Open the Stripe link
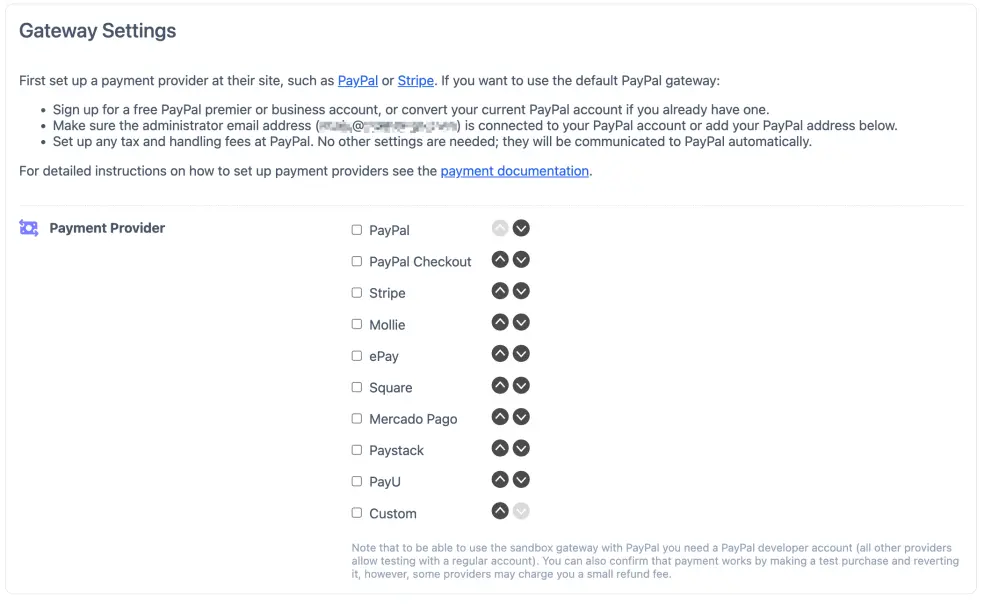The height and width of the screenshot is (604, 984). 416,80
